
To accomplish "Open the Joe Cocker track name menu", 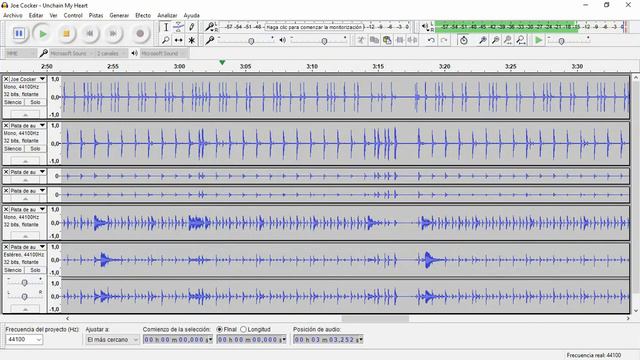I will [x=28, y=79].
